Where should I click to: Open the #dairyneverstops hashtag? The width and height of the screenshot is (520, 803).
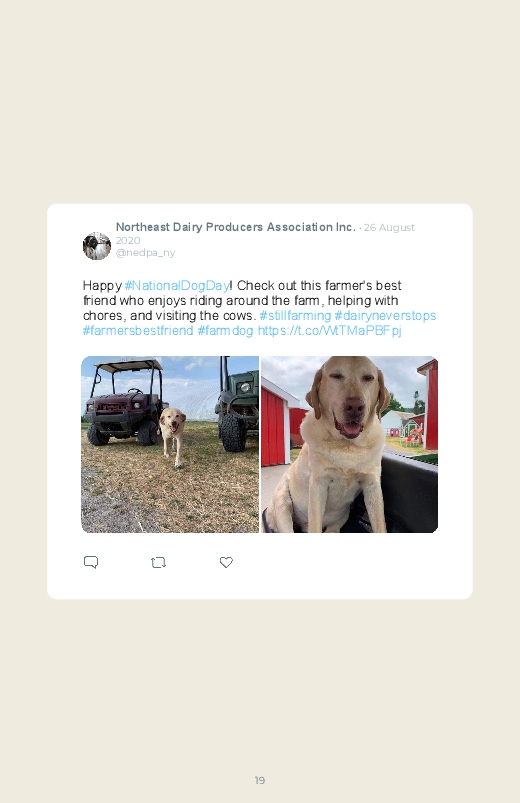(385, 315)
